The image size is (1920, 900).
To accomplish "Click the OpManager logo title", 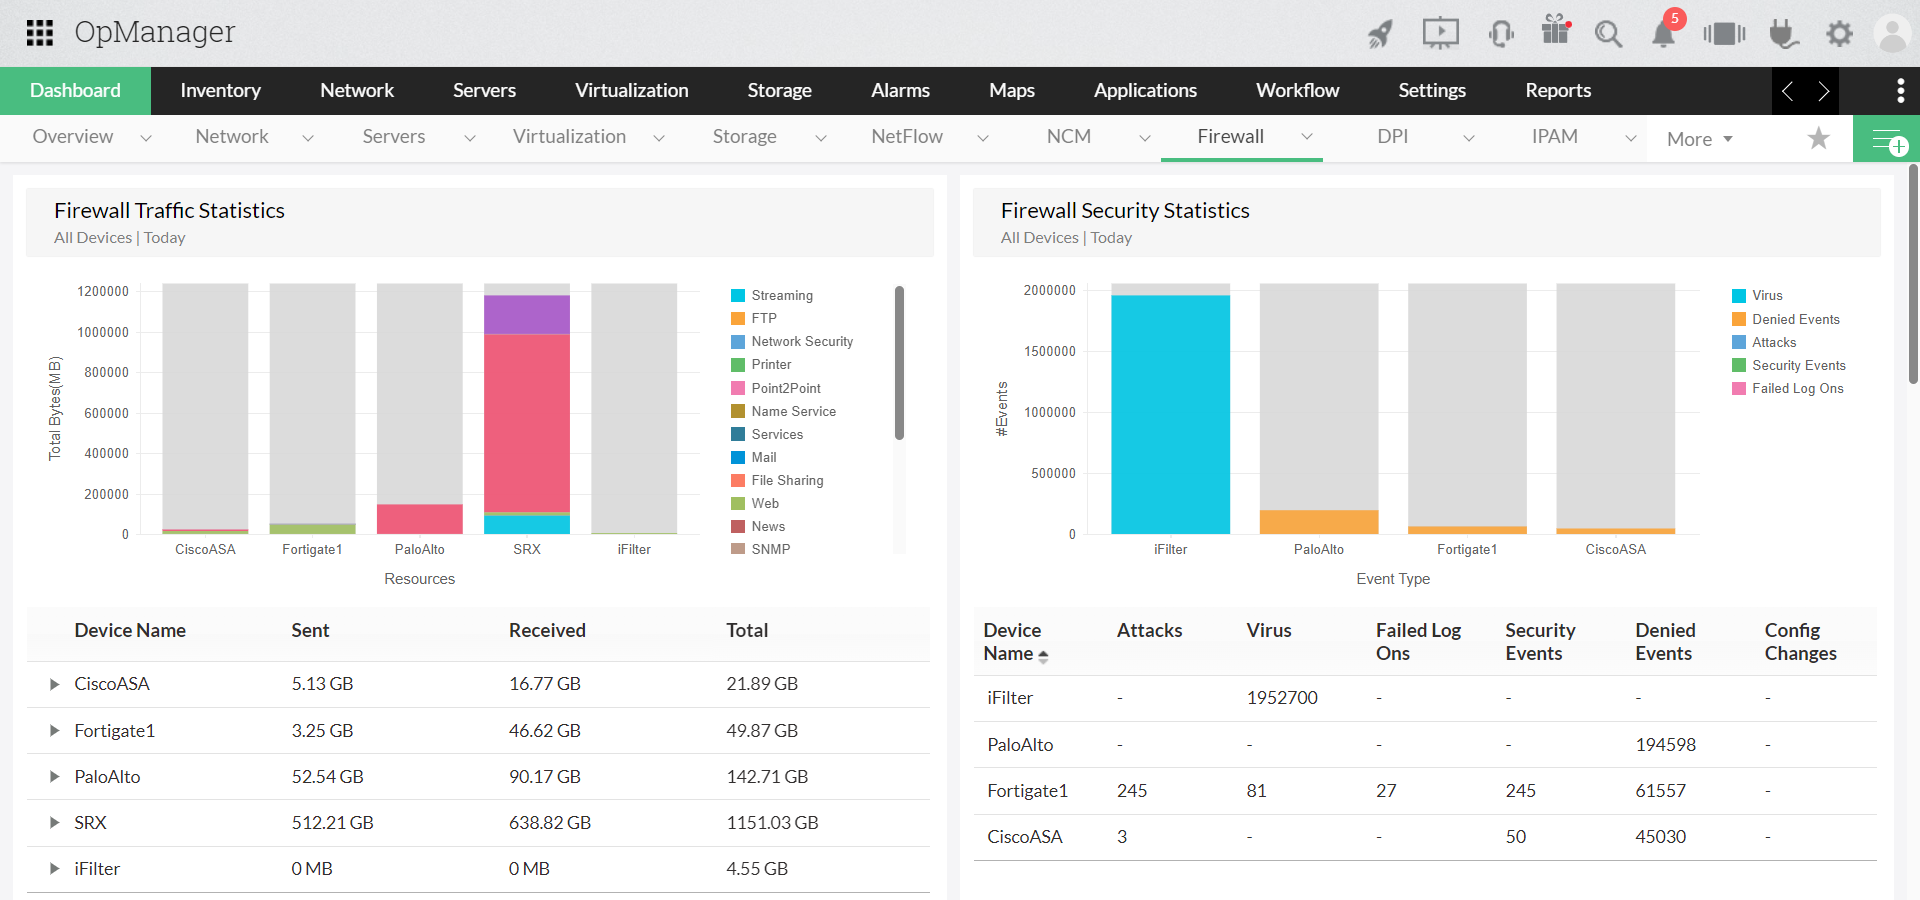I will [155, 33].
